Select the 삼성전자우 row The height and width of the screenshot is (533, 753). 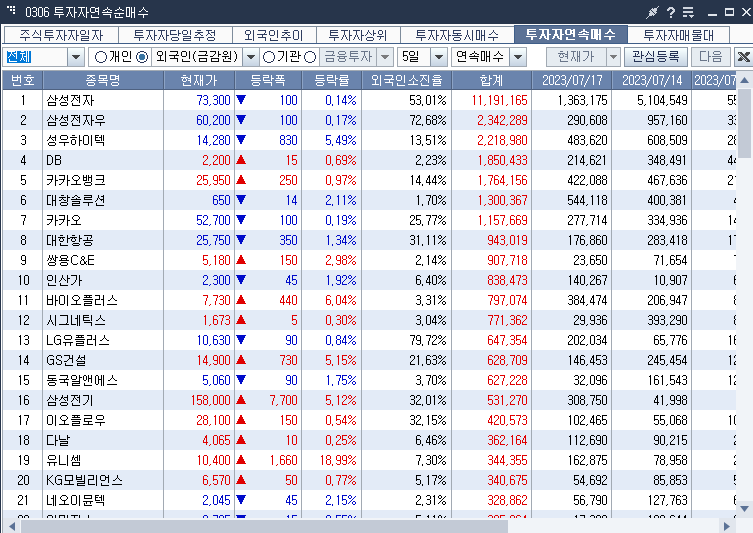(370, 120)
